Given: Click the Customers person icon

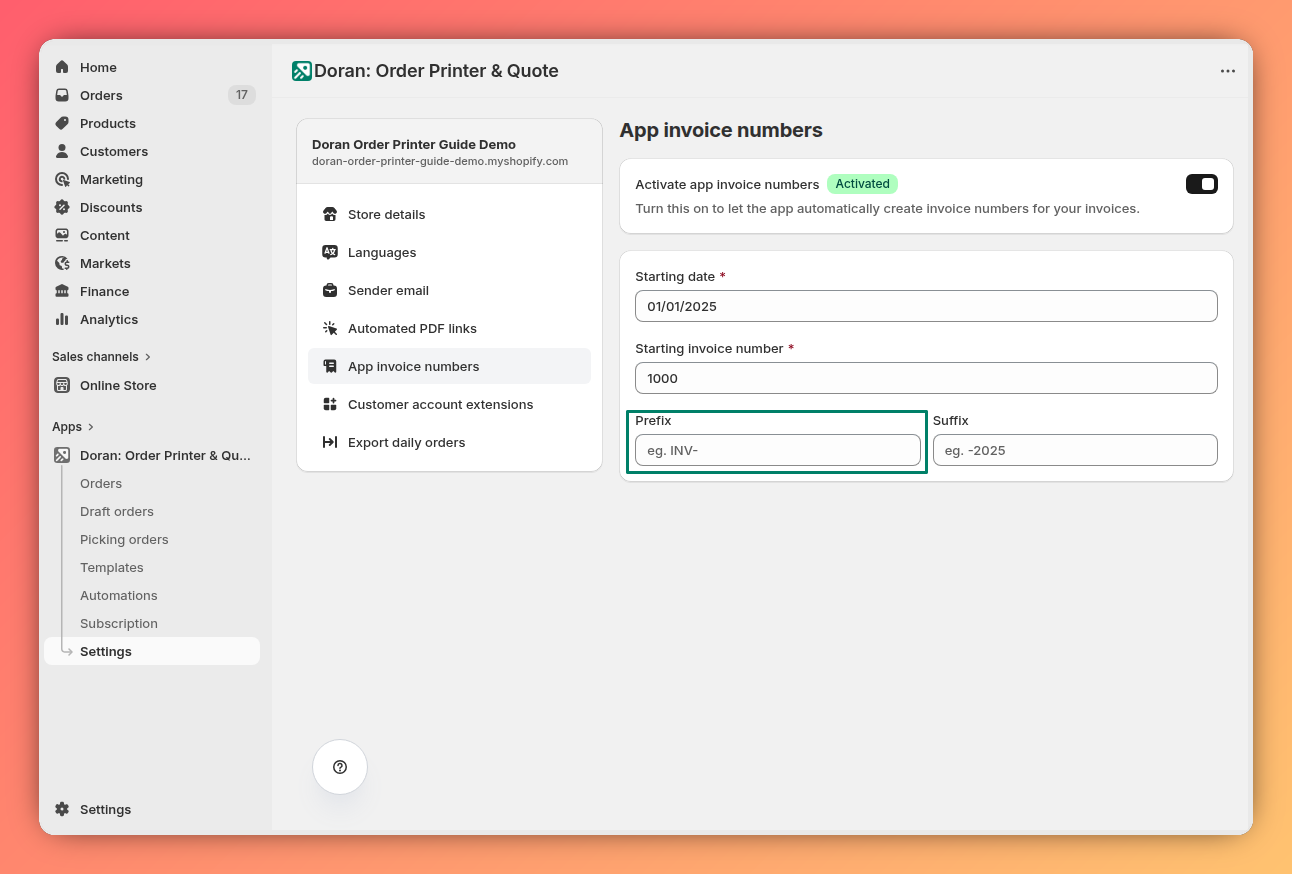Looking at the screenshot, I should (62, 151).
